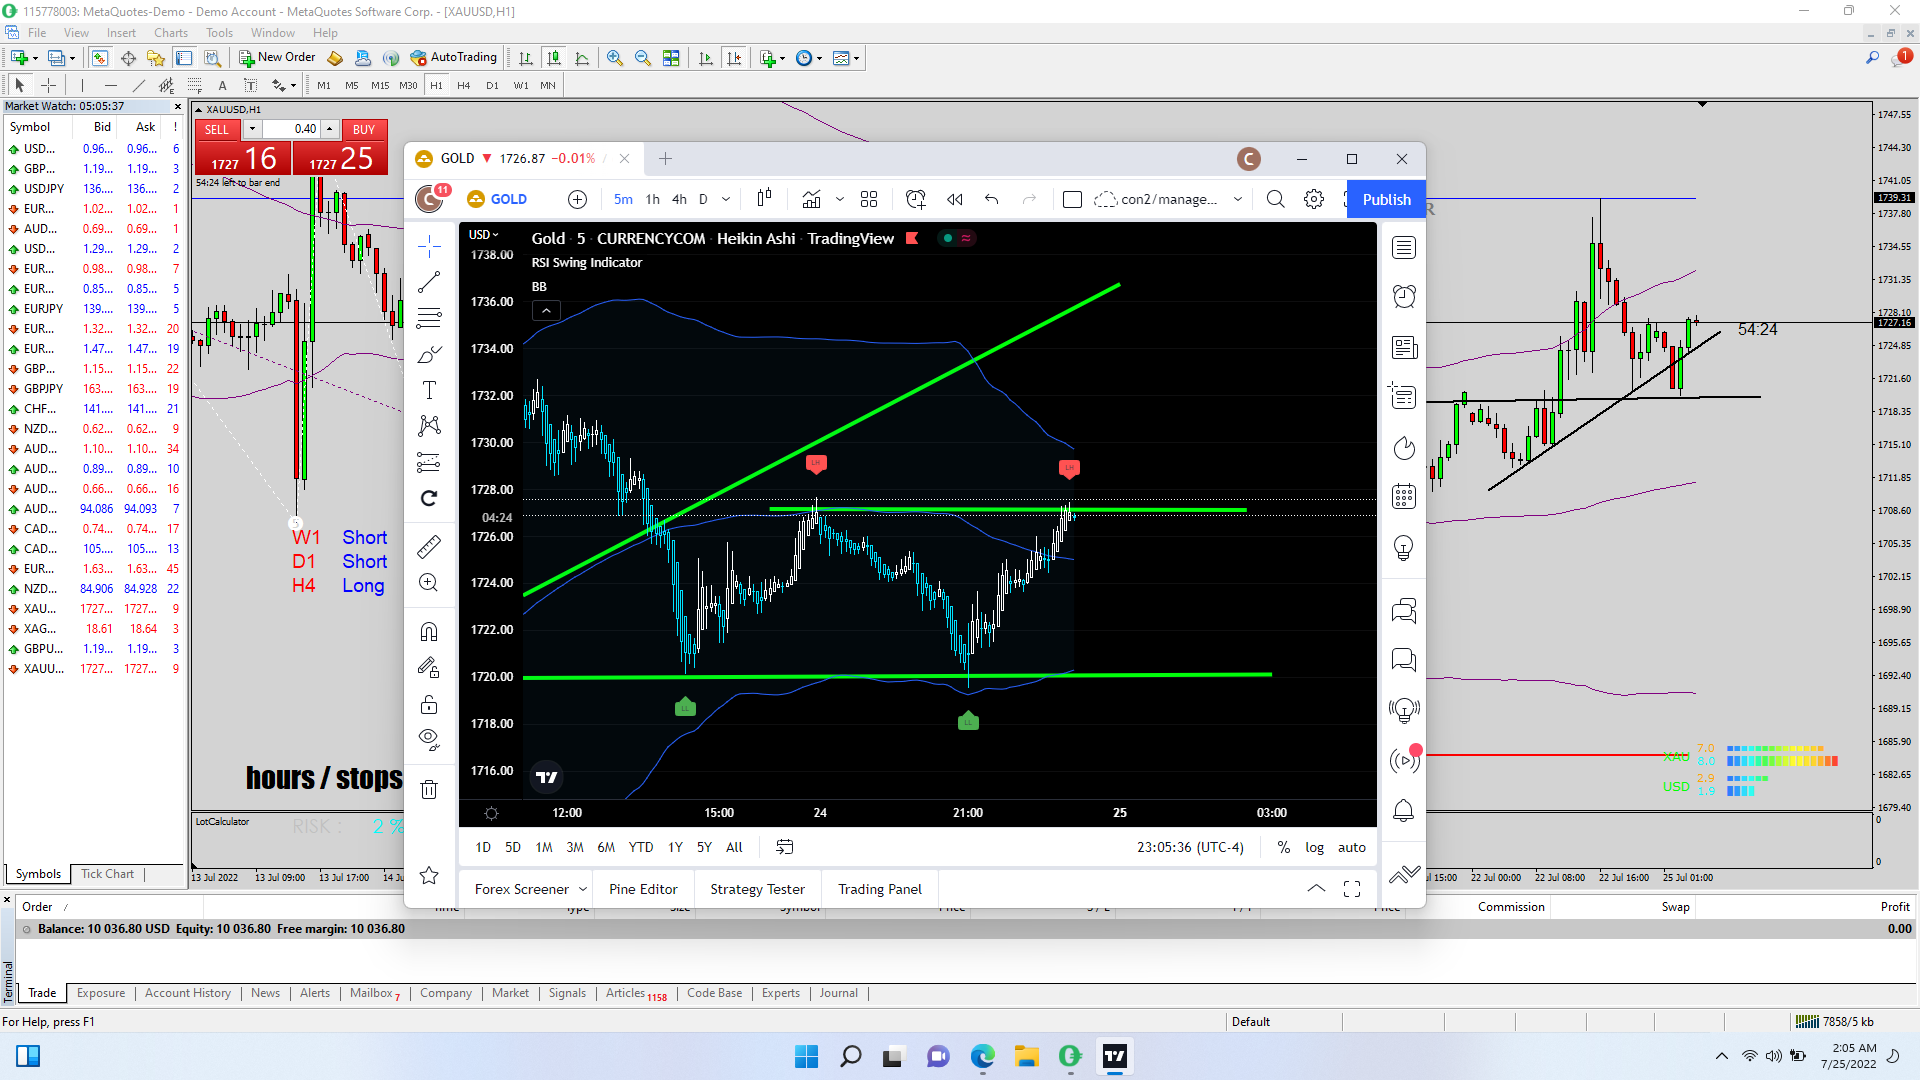Open Forex Screener dropdown arrow
1920x1080 pixels.
(x=583, y=889)
